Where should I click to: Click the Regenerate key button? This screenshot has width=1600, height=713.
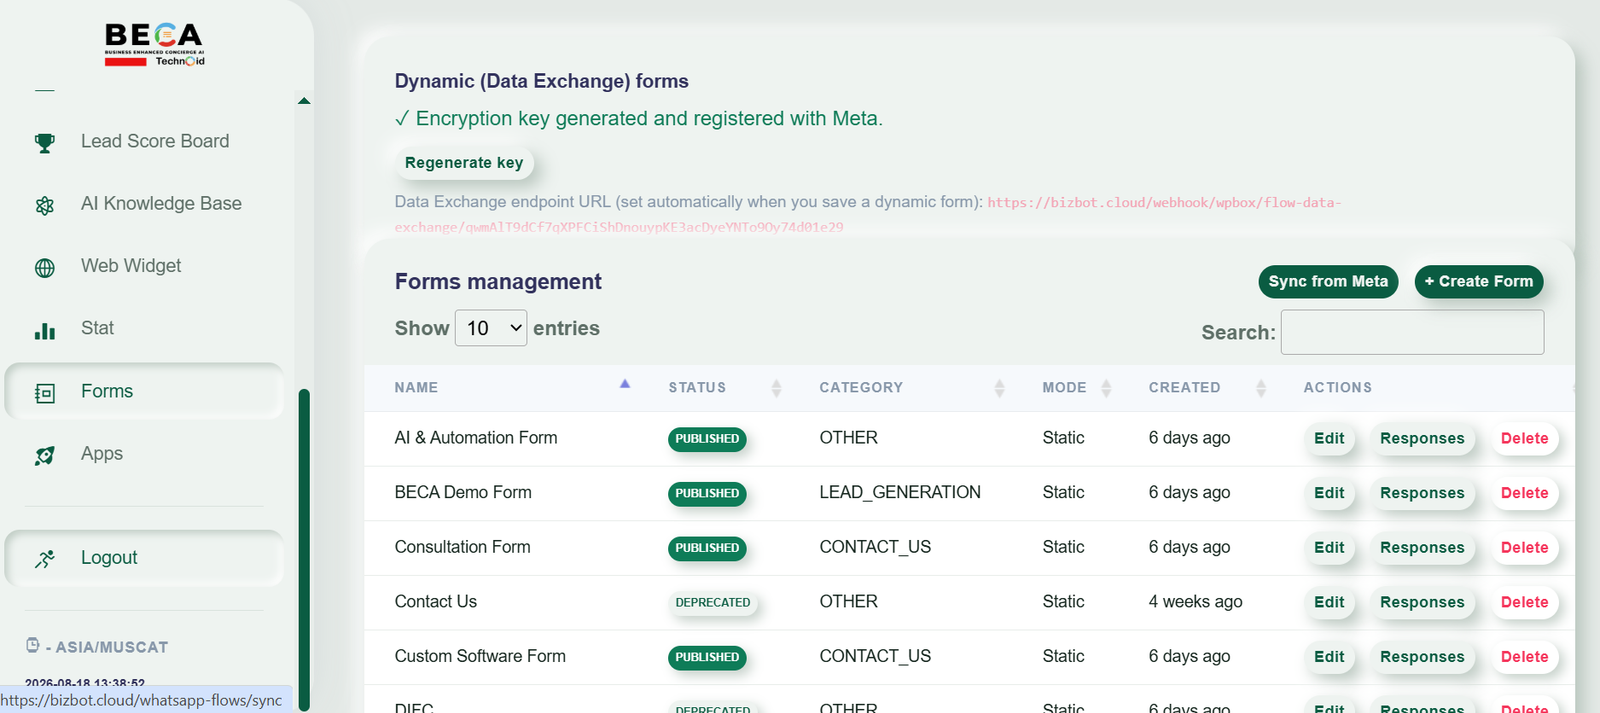tap(464, 162)
